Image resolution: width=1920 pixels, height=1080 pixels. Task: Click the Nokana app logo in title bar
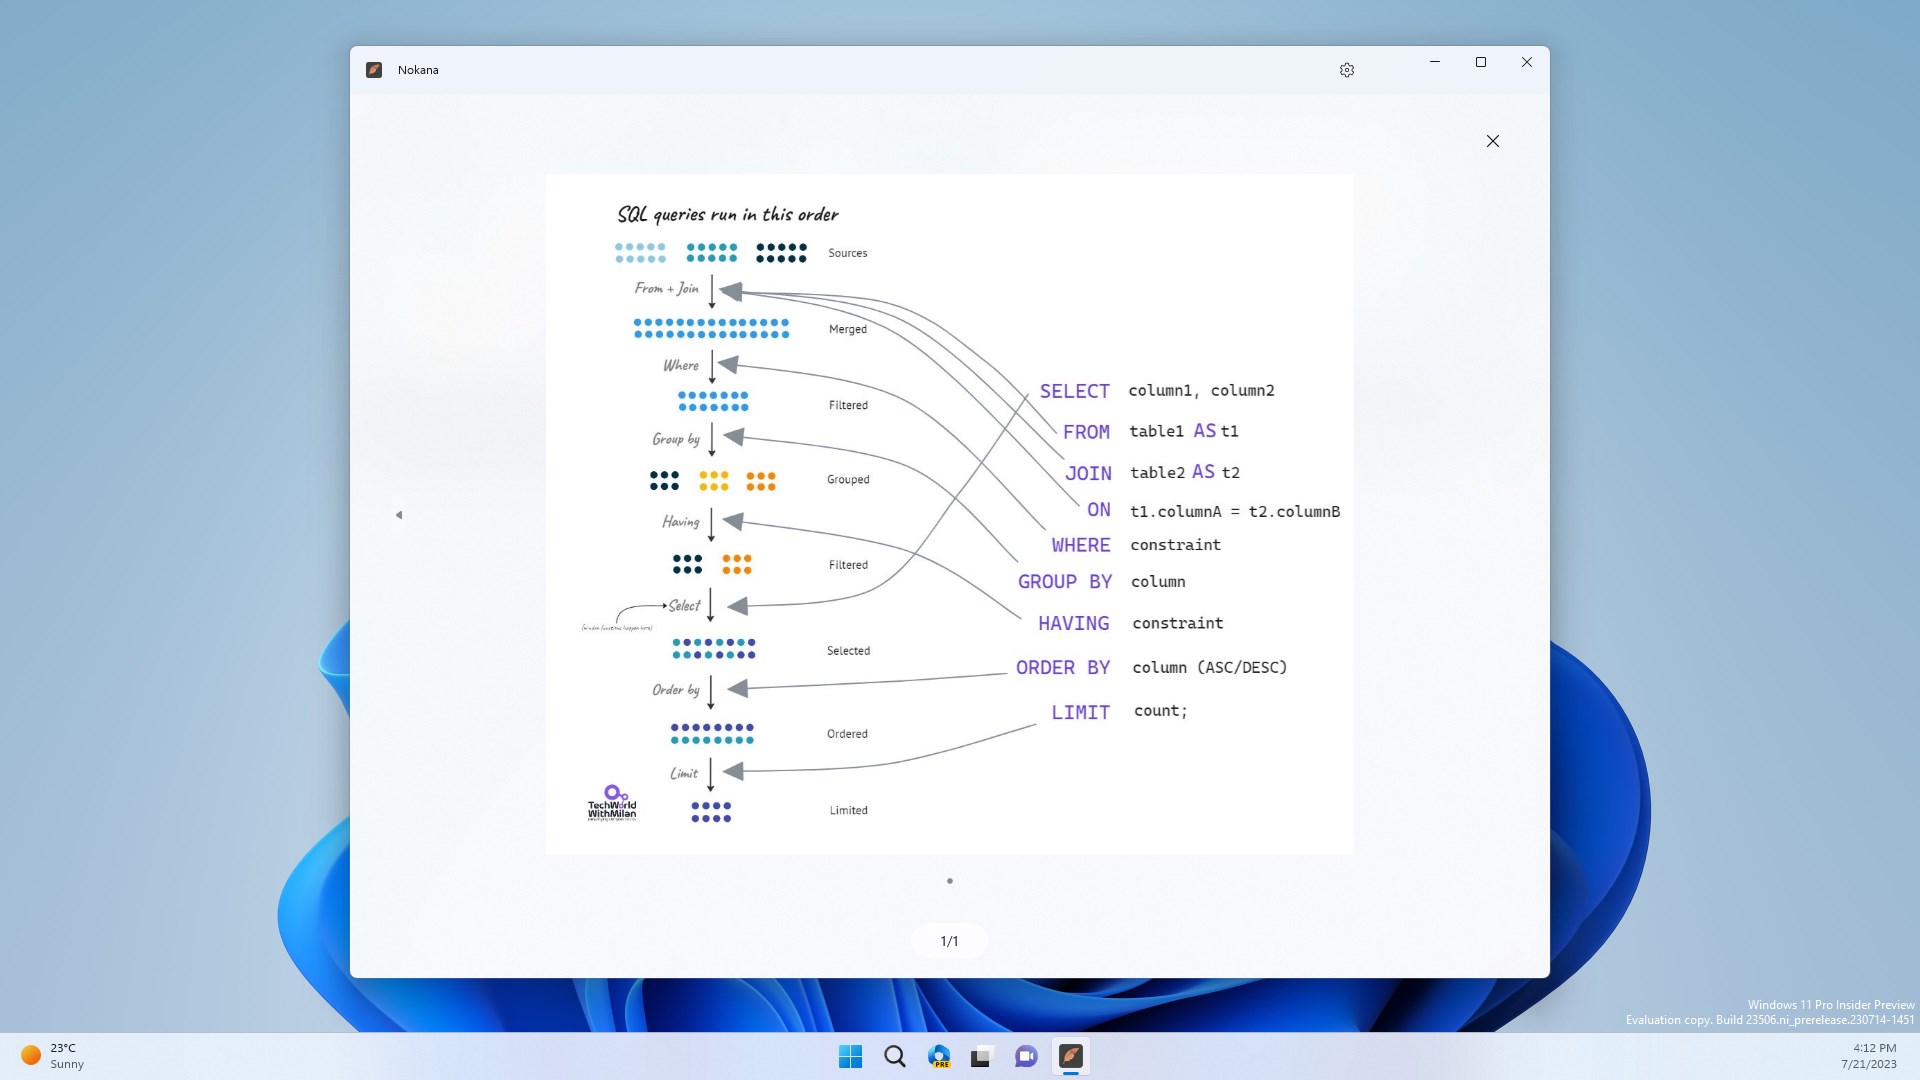pos(374,70)
